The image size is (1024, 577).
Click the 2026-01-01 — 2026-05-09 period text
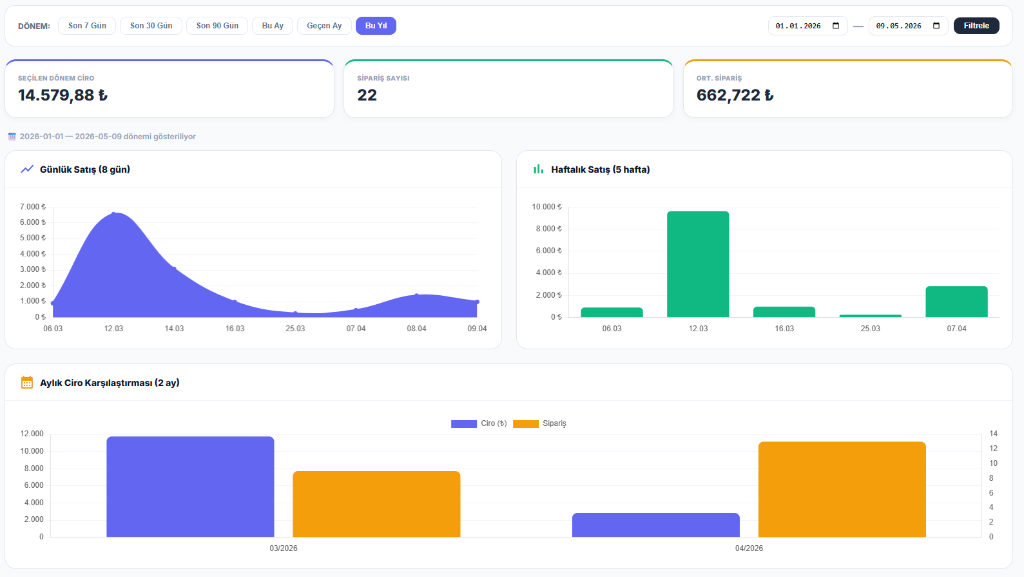(x=108, y=136)
